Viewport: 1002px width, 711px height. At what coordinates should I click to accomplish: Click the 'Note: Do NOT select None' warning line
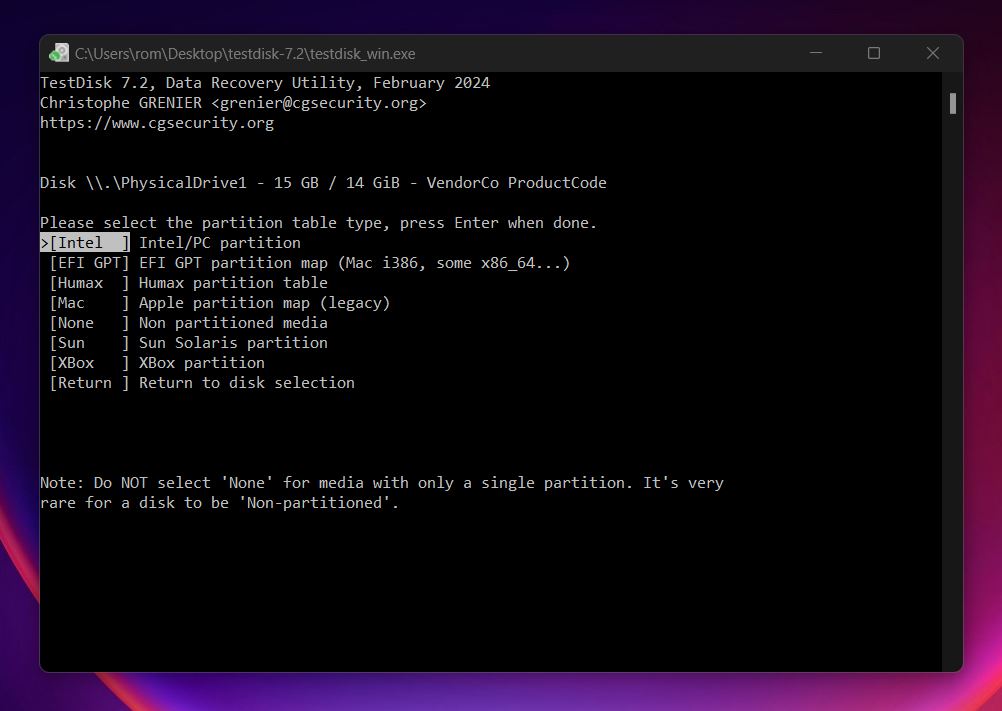click(382, 483)
